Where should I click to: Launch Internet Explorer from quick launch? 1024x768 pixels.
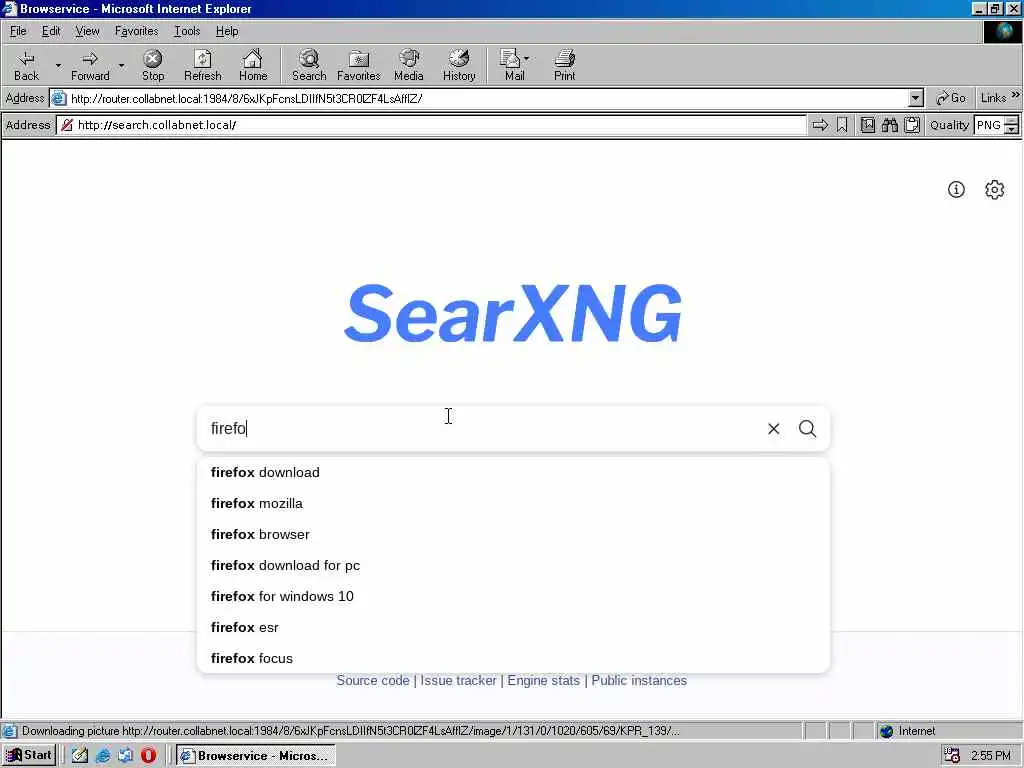tap(103, 756)
